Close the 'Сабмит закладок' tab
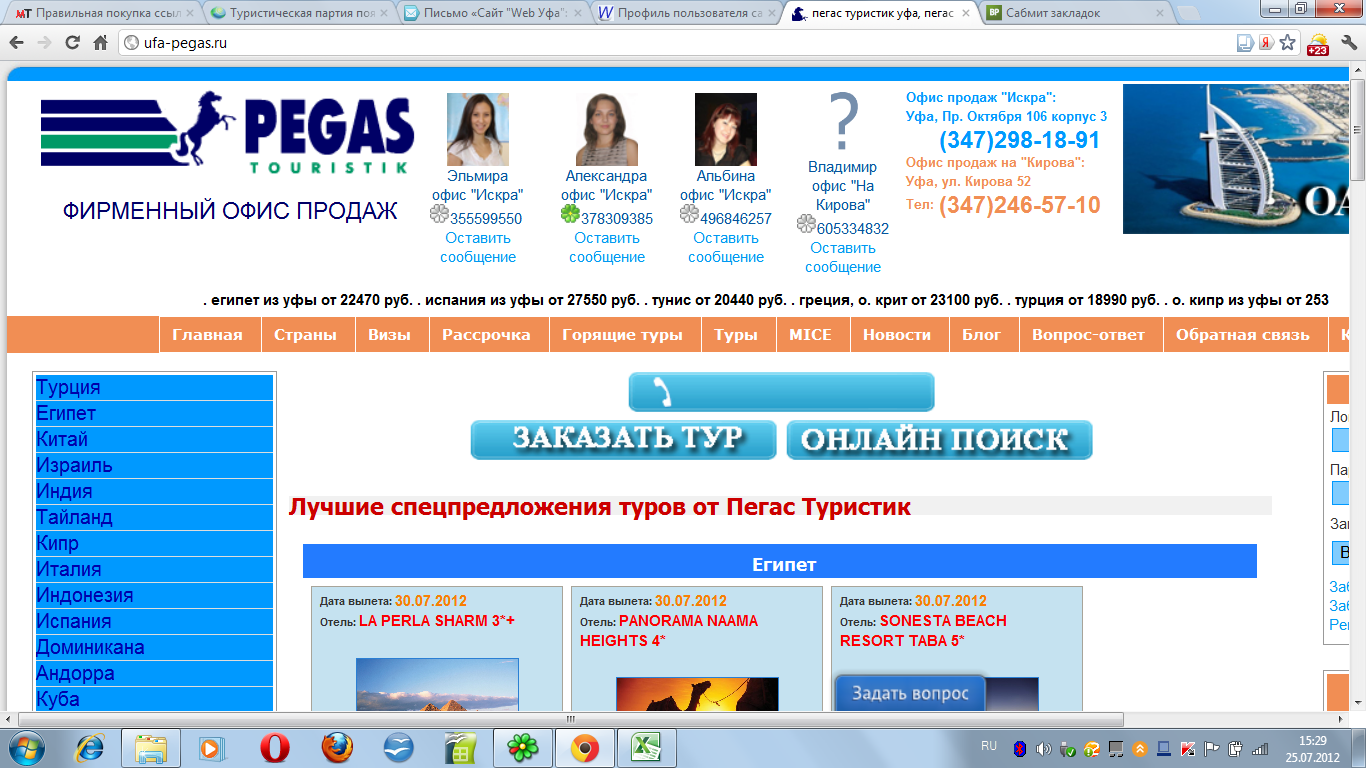 1159,13
